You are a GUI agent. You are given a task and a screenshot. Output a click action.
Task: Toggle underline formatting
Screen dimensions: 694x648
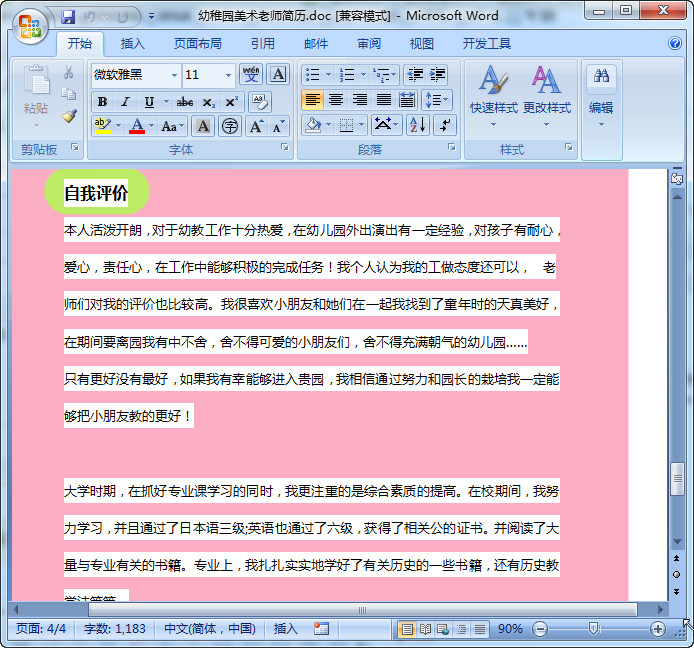coord(149,102)
